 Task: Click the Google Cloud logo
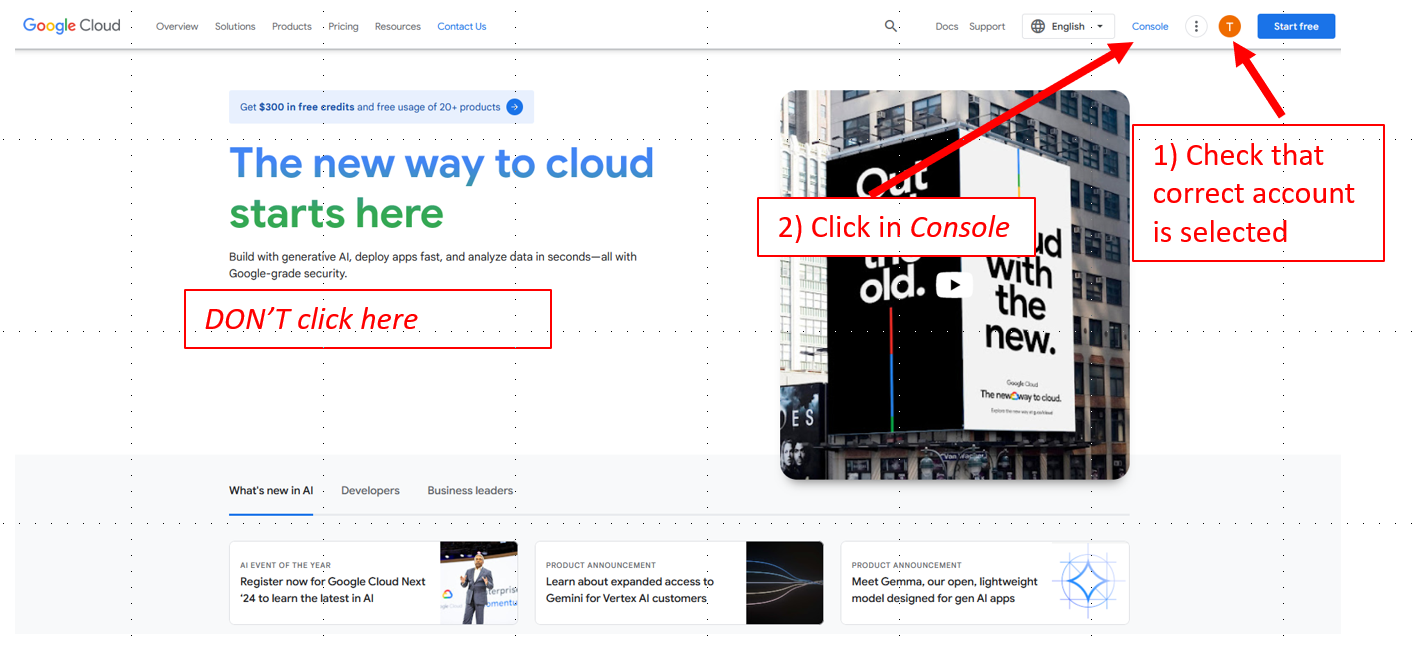72,26
